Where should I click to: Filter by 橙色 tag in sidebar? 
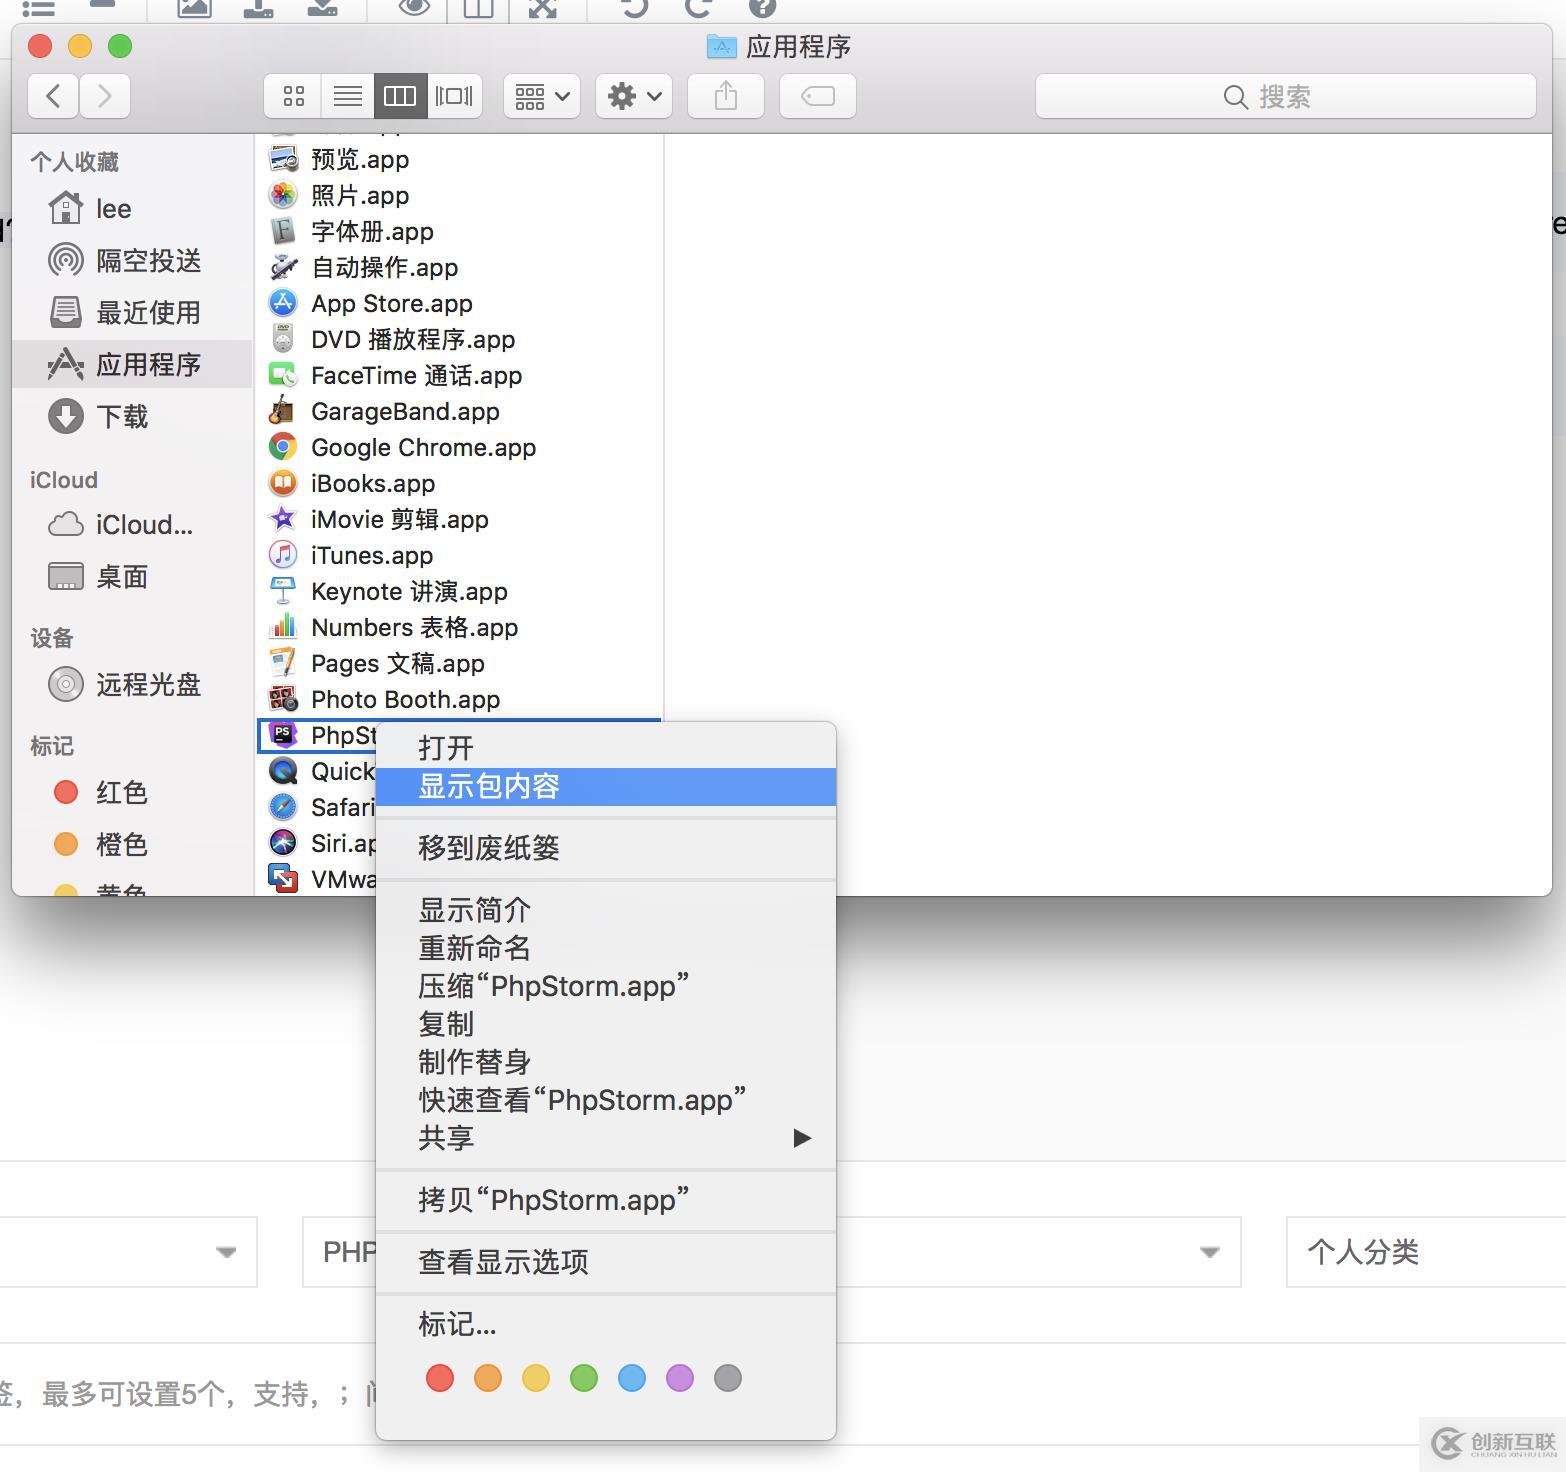pos(132,844)
